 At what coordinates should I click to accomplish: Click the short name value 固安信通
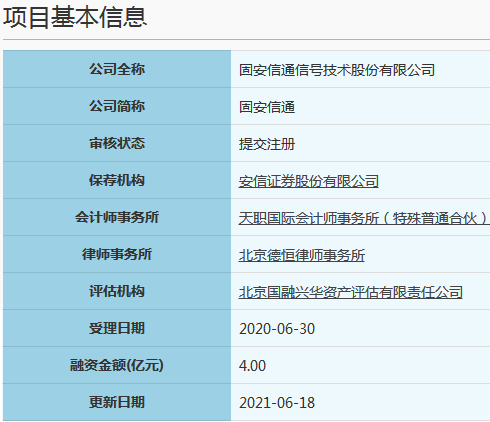[x=267, y=107]
